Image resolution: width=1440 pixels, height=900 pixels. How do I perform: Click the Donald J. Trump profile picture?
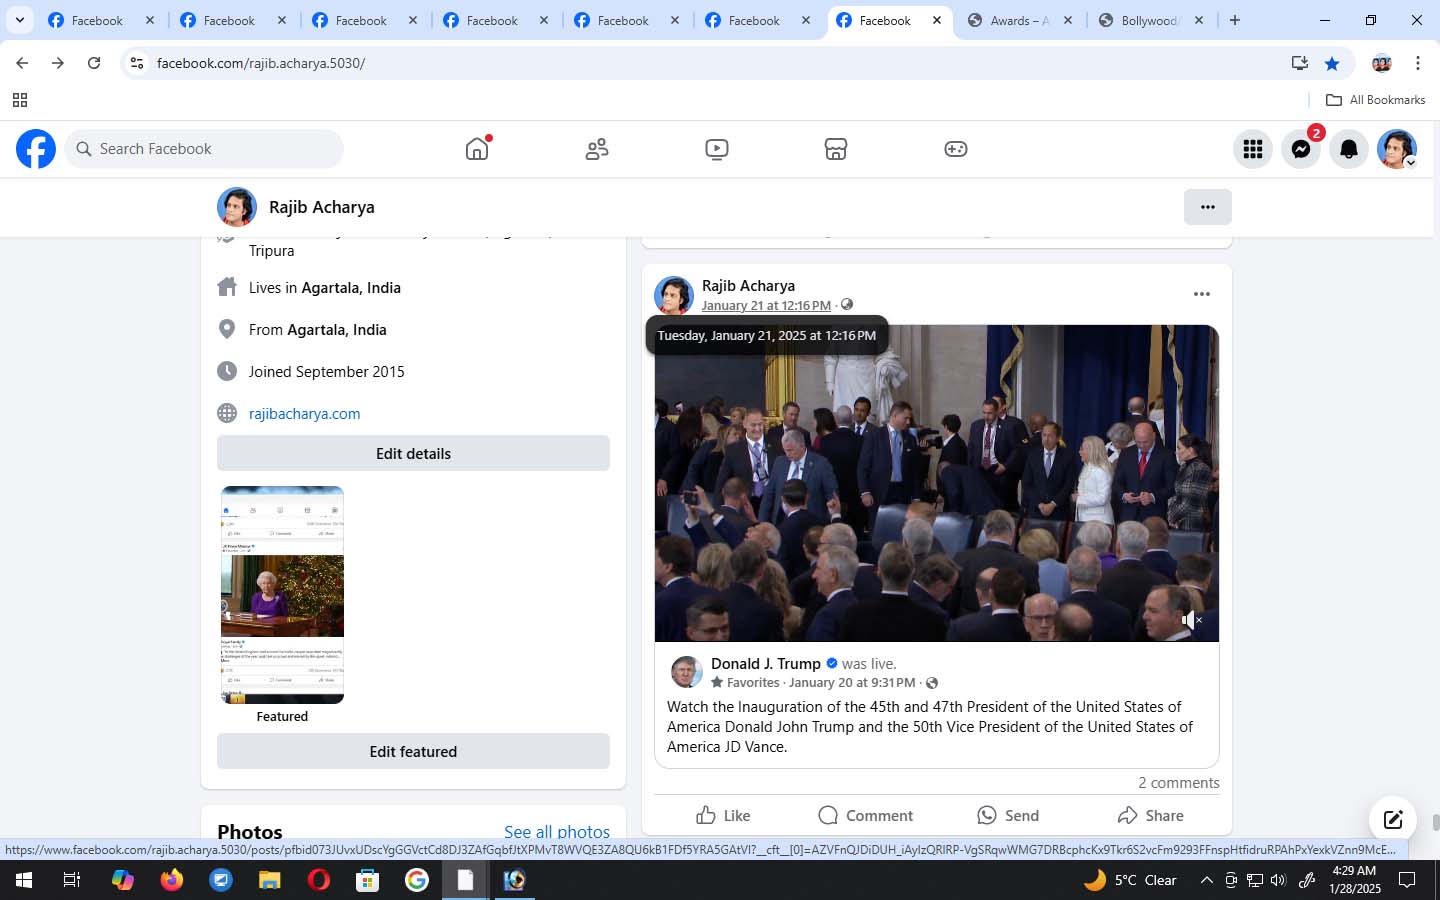point(686,672)
